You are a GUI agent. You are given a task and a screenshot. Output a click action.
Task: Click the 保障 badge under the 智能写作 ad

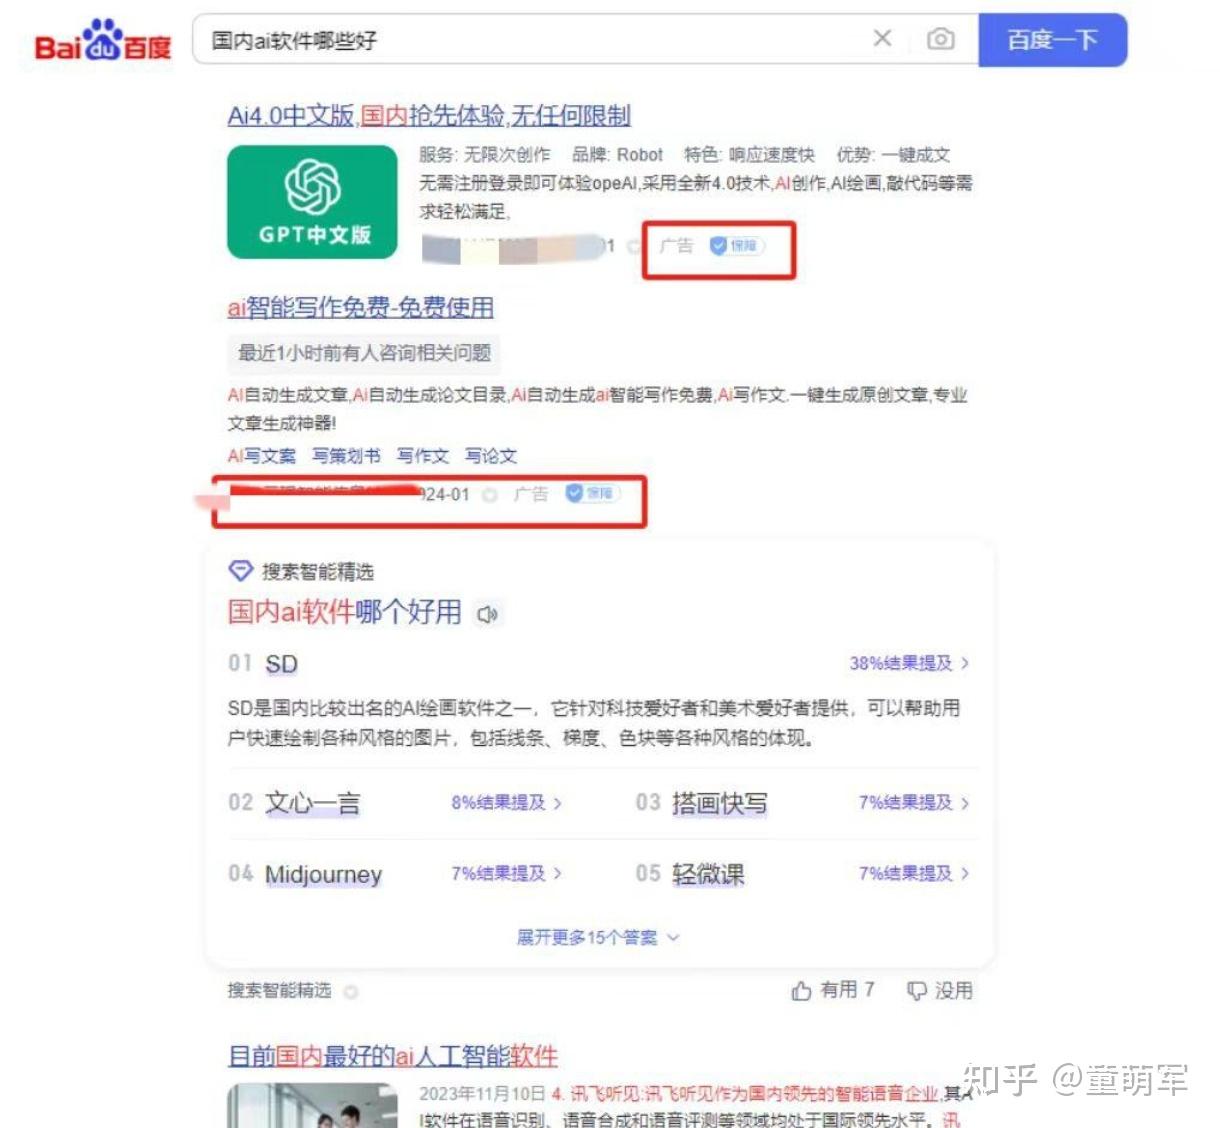tap(593, 493)
